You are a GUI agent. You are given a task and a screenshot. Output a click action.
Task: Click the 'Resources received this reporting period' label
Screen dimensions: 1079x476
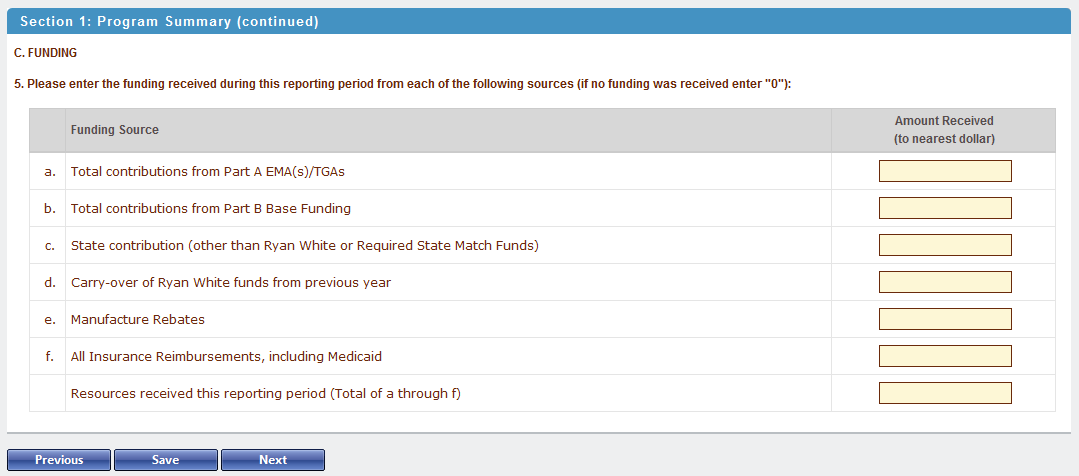(x=265, y=394)
